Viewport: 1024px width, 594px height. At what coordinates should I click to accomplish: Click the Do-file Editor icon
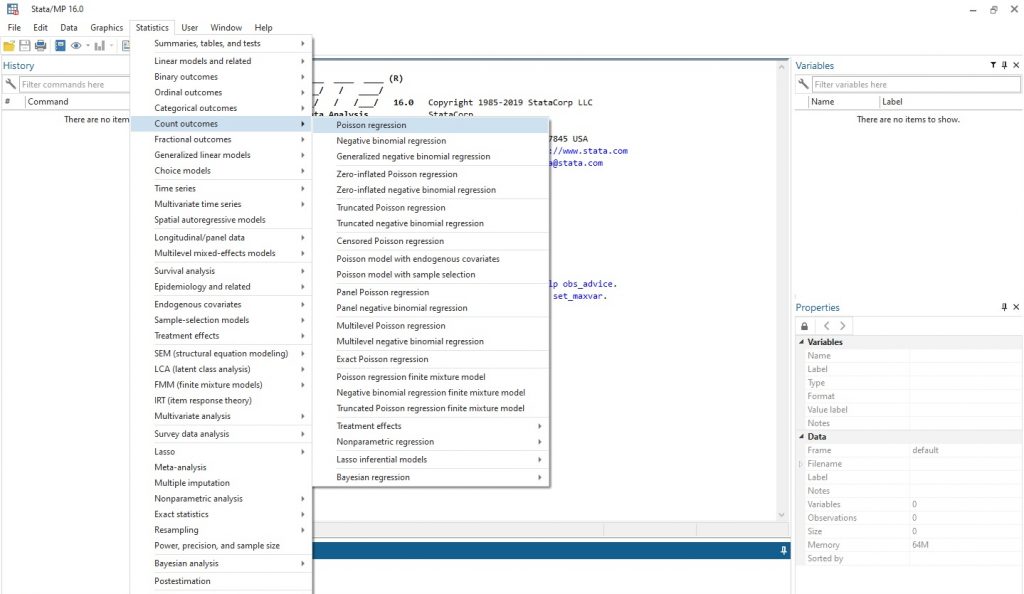tap(125, 44)
